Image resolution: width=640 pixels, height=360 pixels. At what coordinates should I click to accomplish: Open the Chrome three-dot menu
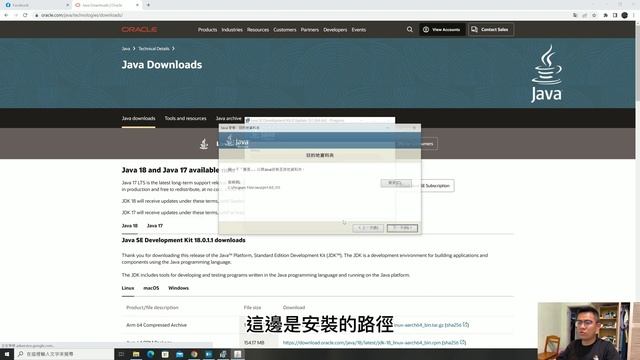(x=634, y=15)
